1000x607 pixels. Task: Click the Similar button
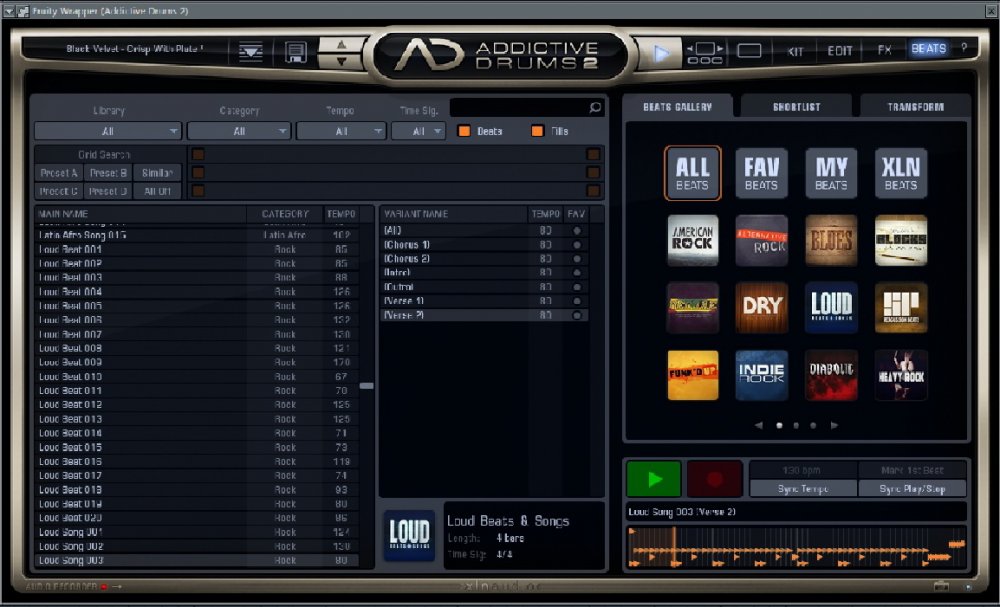coord(158,173)
